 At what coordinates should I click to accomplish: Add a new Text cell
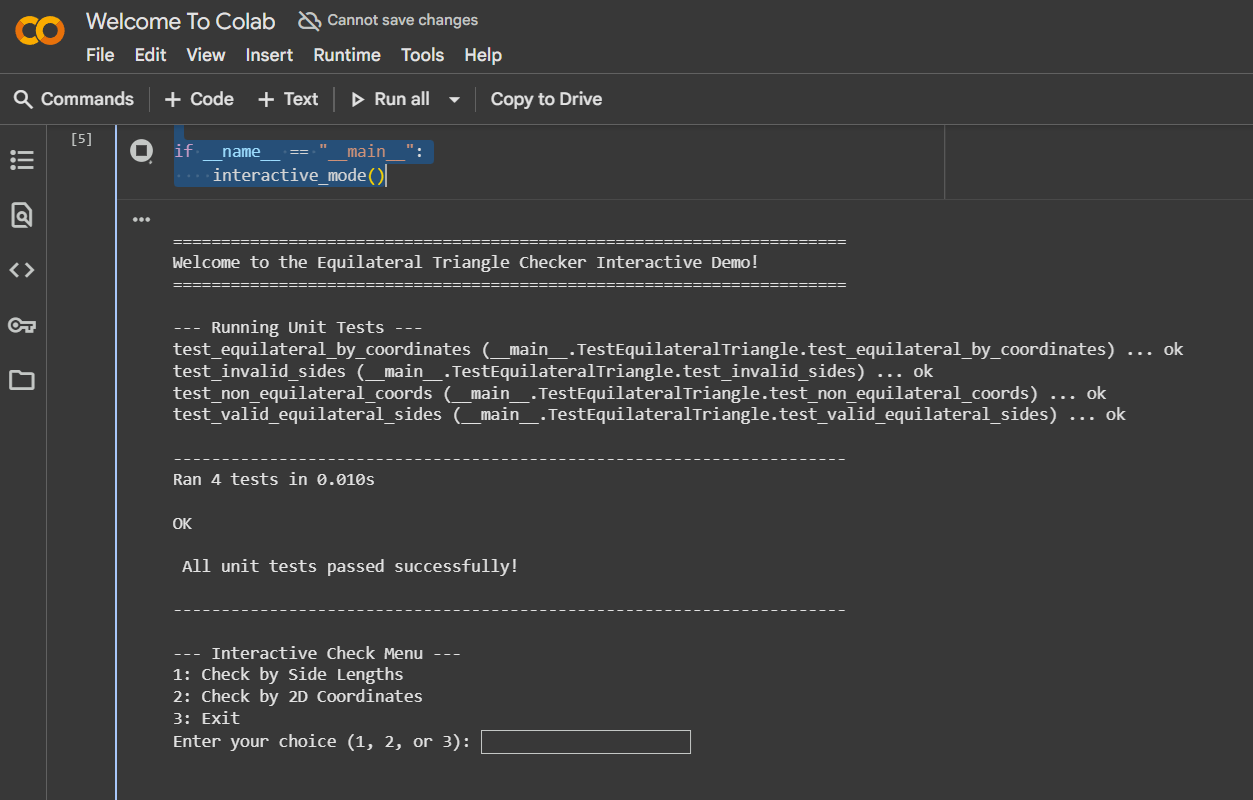[x=288, y=99]
